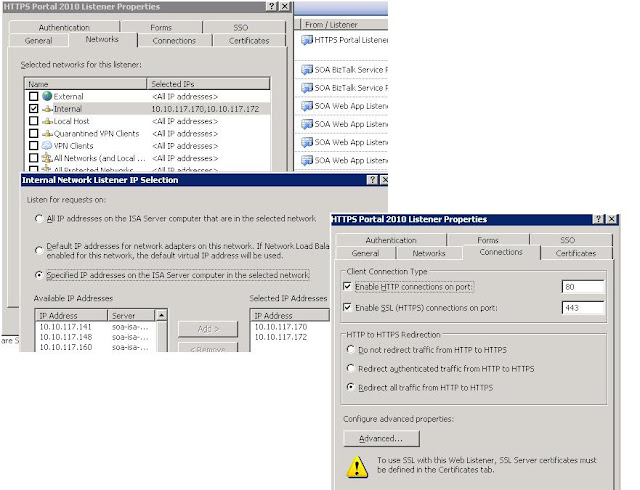Open Forms tab in front Listener Properties dialog
Image resolution: width=640 pixels, height=490 pixels.
click(x=488, y=240)
